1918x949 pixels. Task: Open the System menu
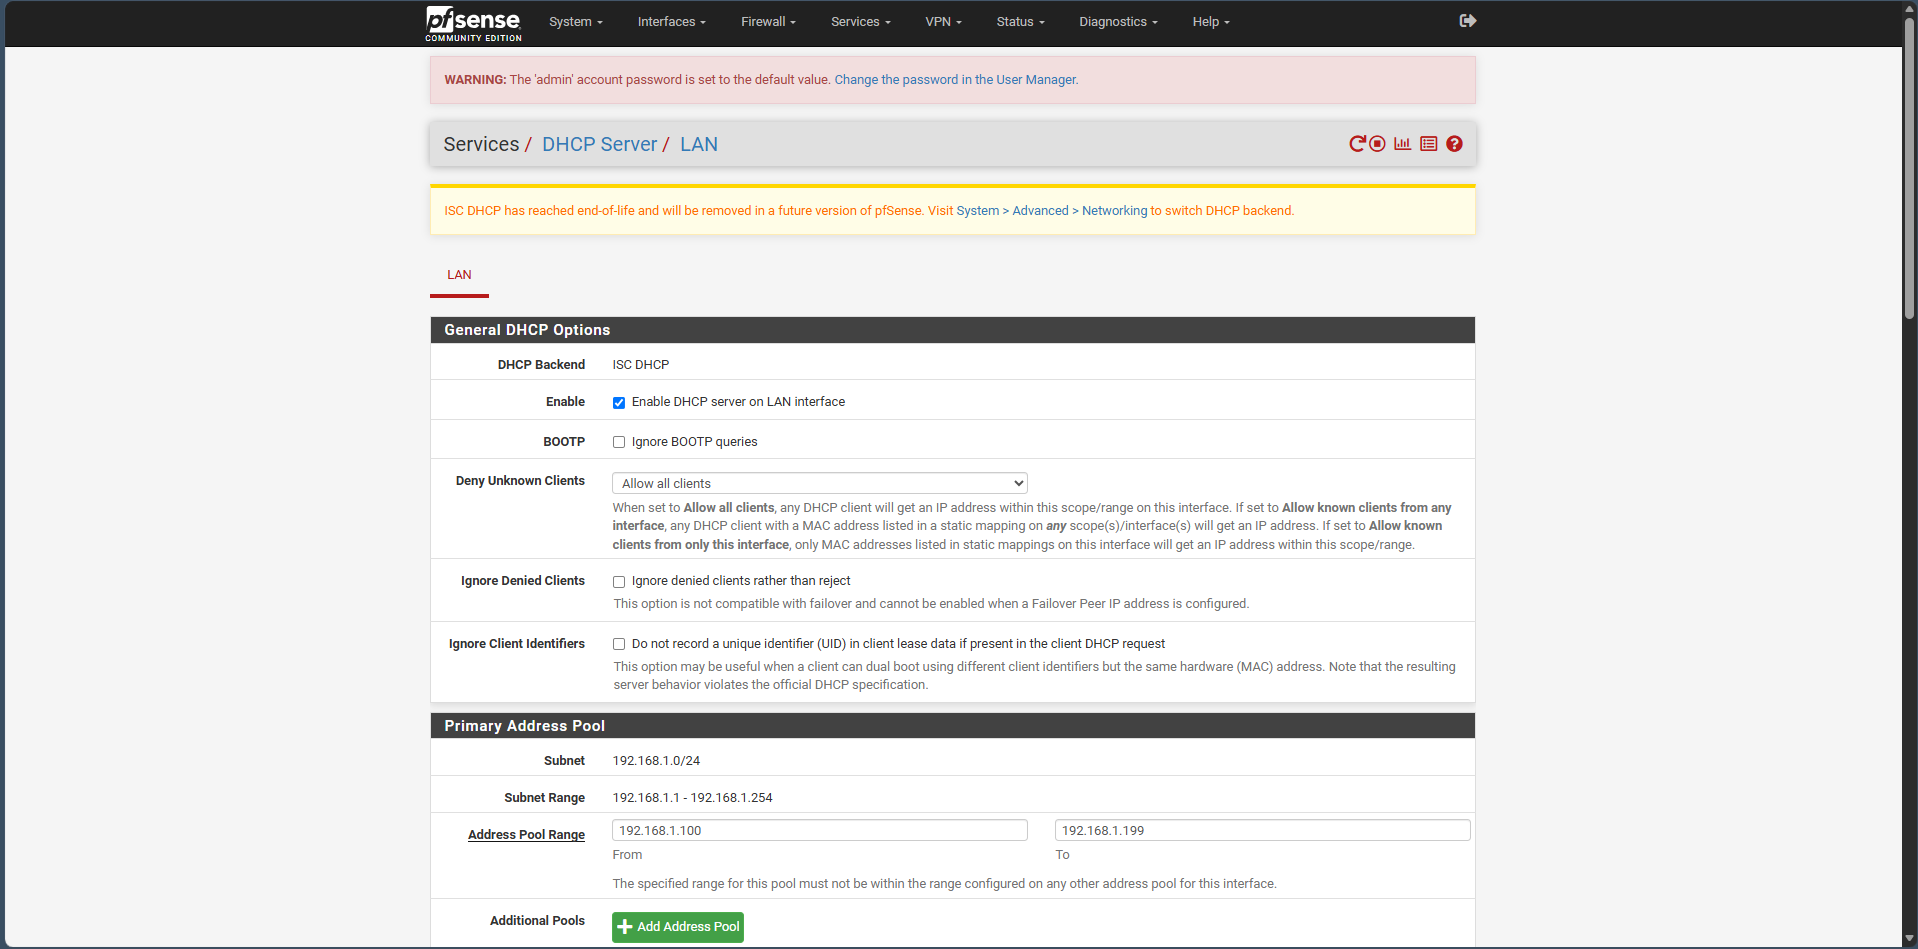coord(575,22)
